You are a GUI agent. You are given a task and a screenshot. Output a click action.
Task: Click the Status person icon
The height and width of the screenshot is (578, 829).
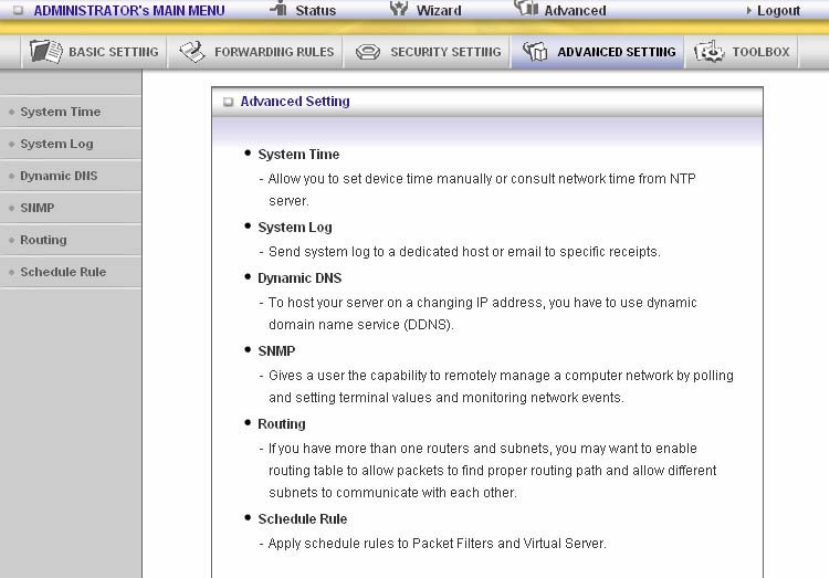[279, 8]
